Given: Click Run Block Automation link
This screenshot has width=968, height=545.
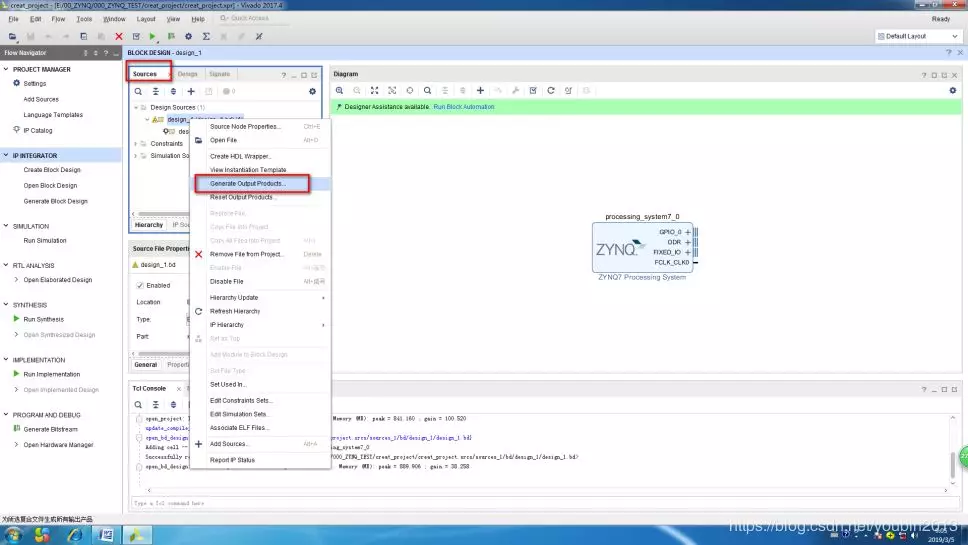Looking at the screenshot, I should (x=464, y=107).
